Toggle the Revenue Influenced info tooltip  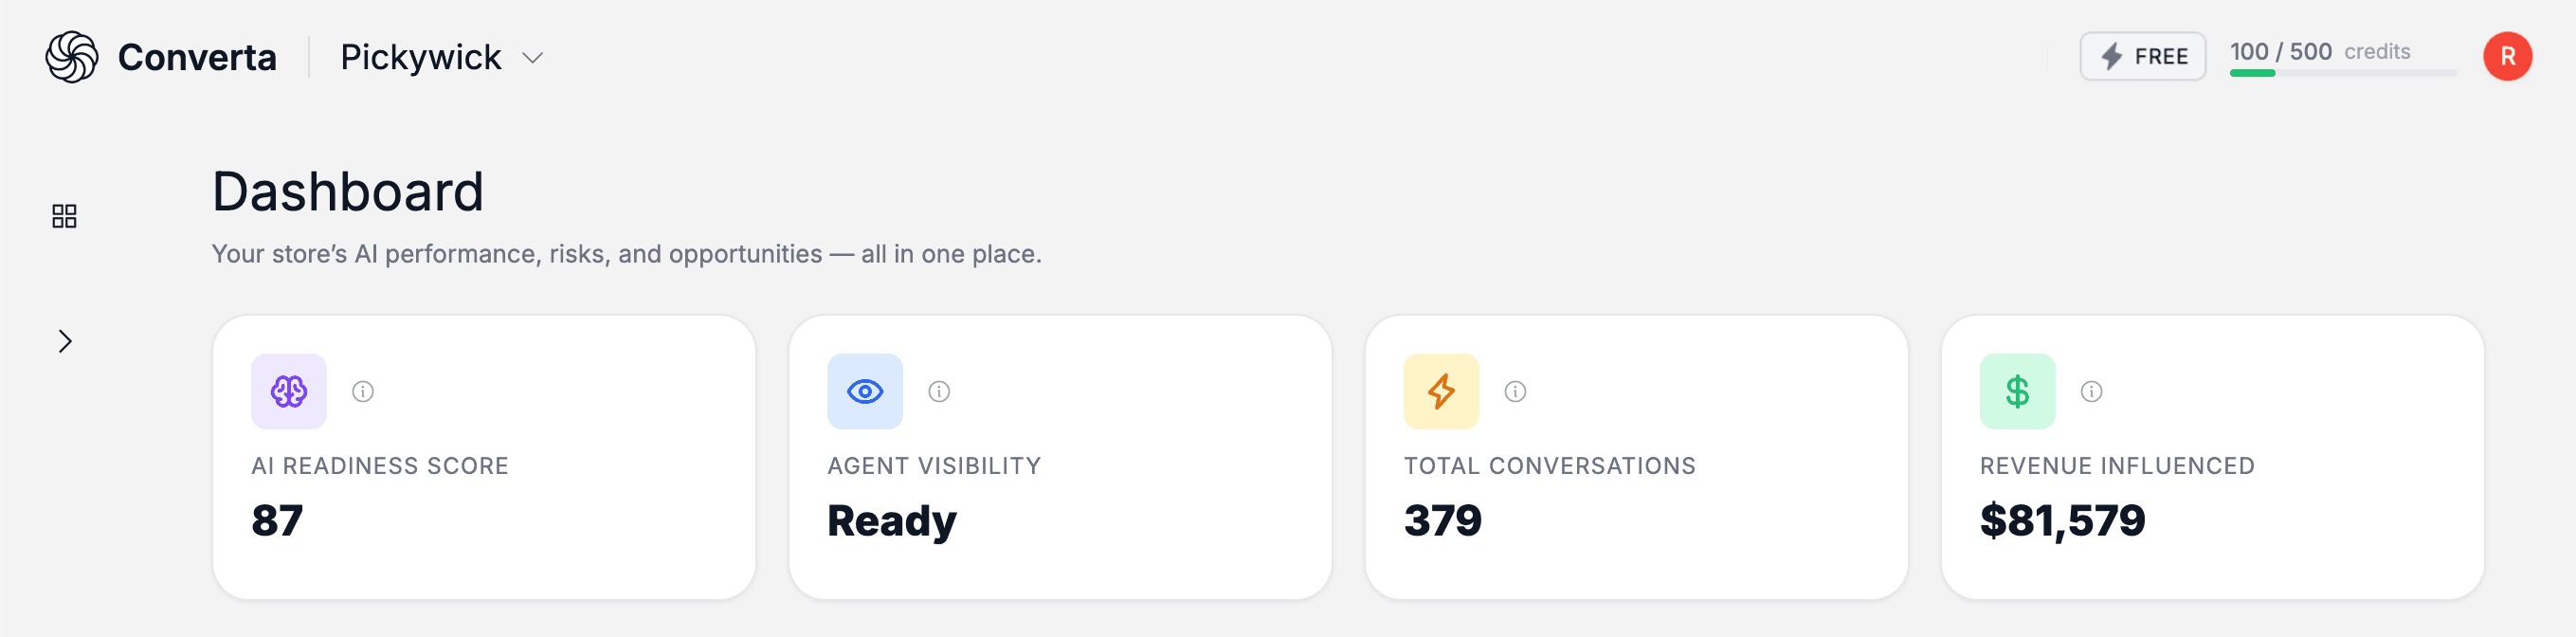point(2091,392)
